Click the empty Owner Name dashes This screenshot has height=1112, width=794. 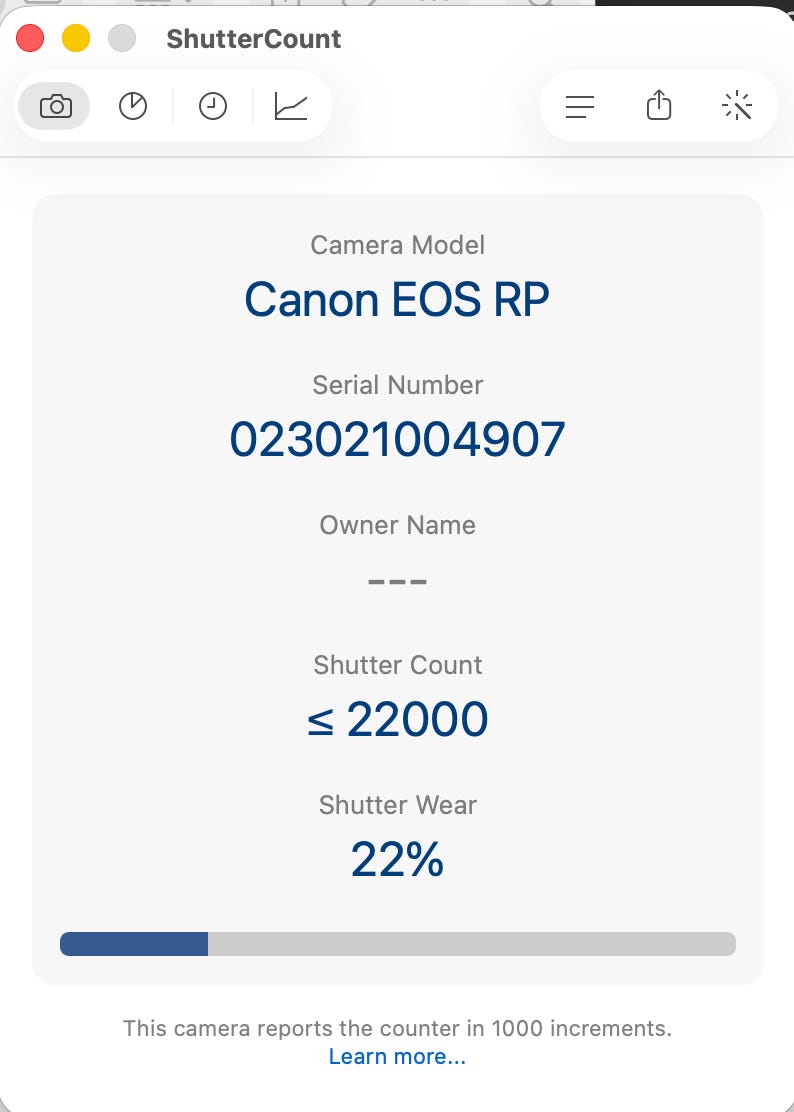(397, 581)
